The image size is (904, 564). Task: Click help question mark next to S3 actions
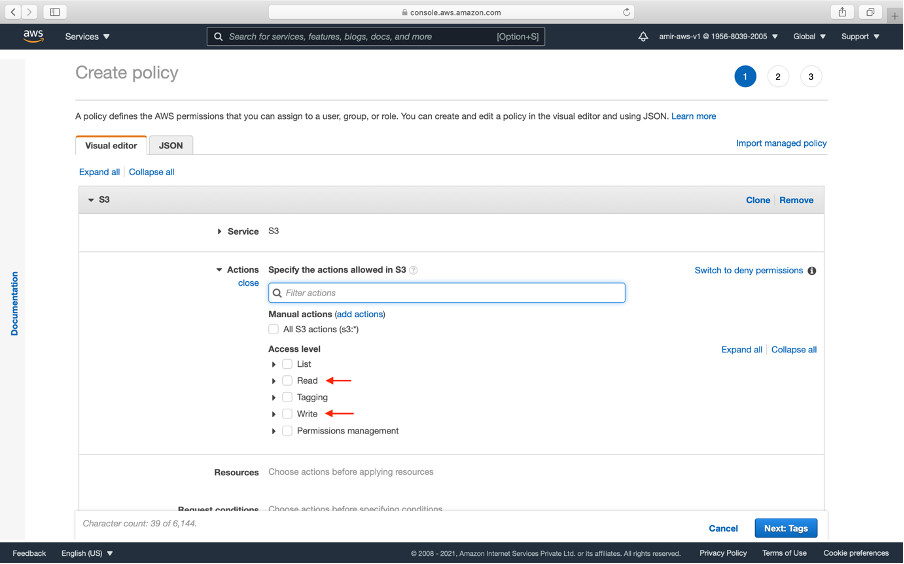(413, 270)
